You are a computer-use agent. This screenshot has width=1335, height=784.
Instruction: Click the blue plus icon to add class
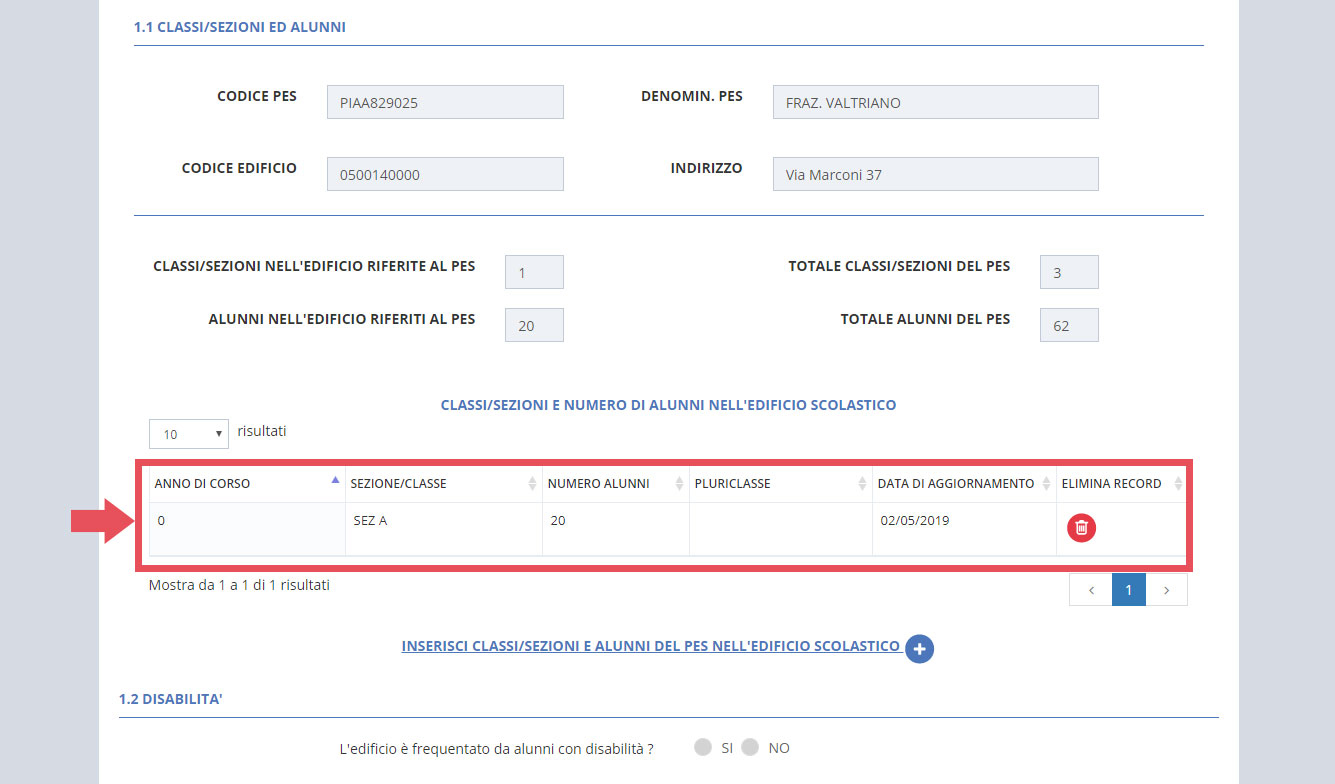[x=919, y=649]
